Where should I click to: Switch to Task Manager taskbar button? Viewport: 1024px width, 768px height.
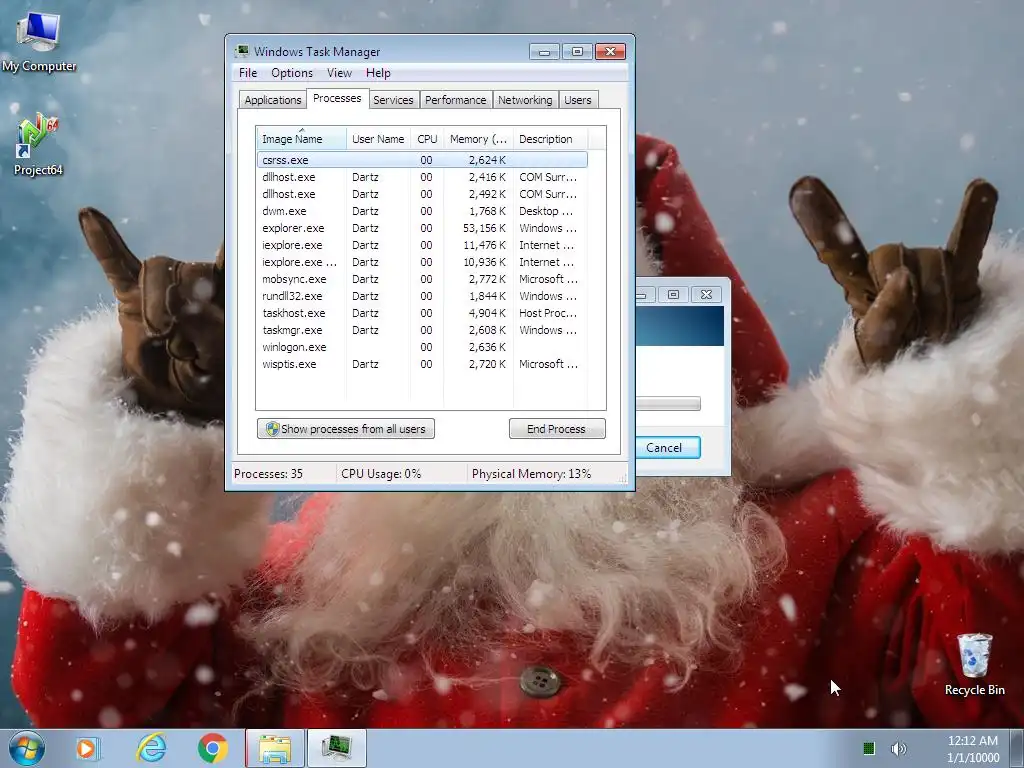point(336,748)
